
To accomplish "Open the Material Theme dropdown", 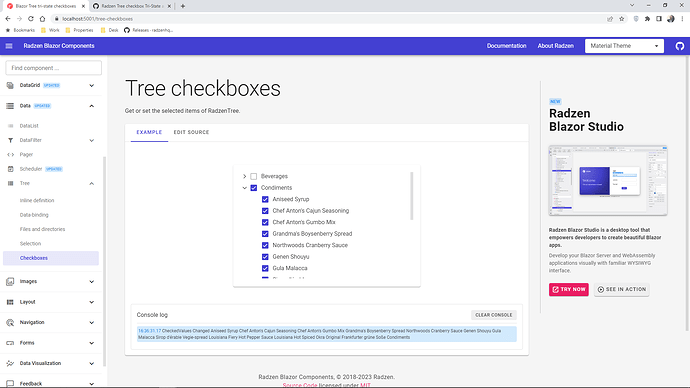I will [x=624, y=46].
